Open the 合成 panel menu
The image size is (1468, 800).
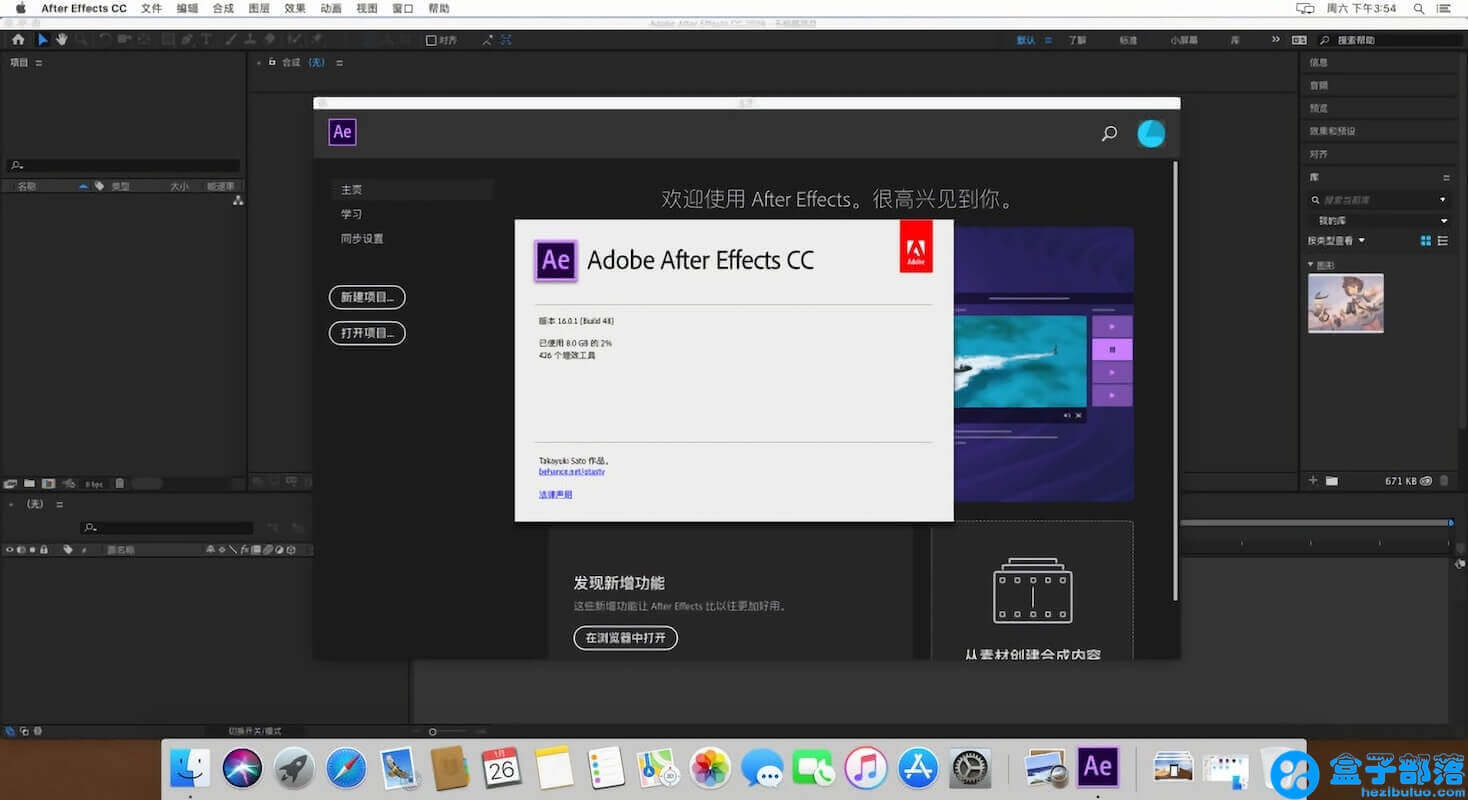[x=339, y=63]
